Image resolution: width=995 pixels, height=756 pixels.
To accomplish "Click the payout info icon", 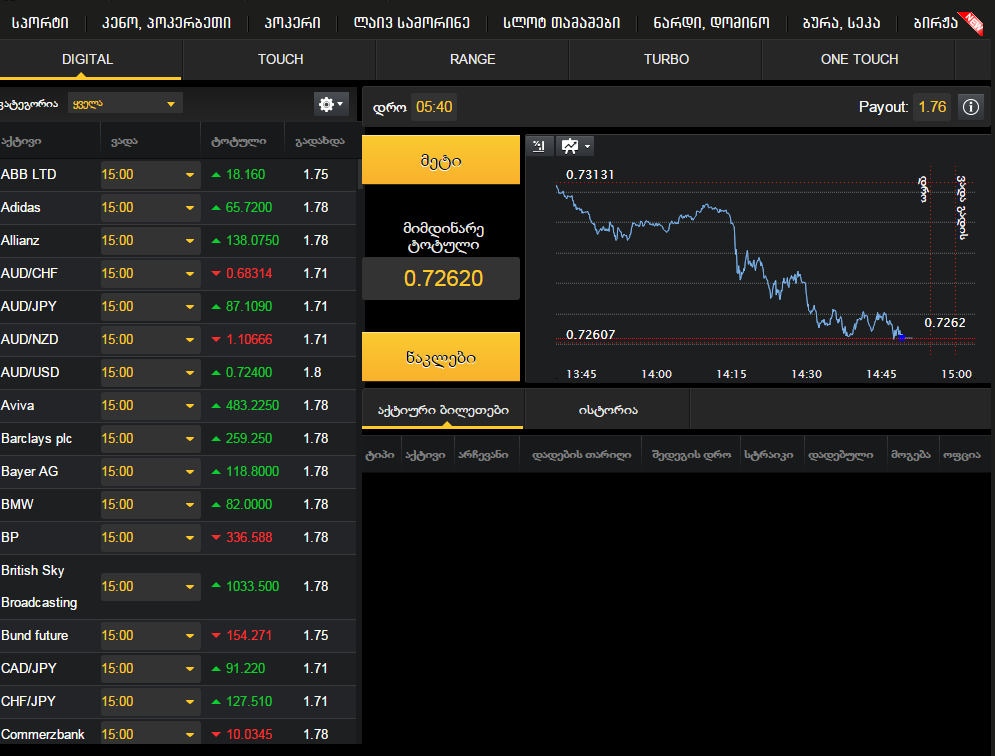I will coord(970,107).
